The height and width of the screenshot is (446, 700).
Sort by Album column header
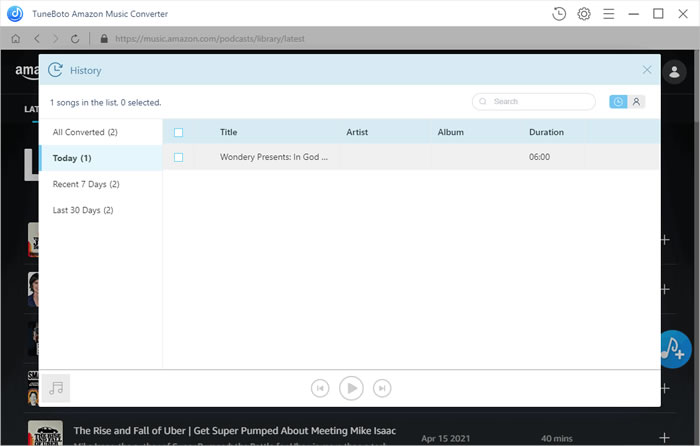click(450, 132)
